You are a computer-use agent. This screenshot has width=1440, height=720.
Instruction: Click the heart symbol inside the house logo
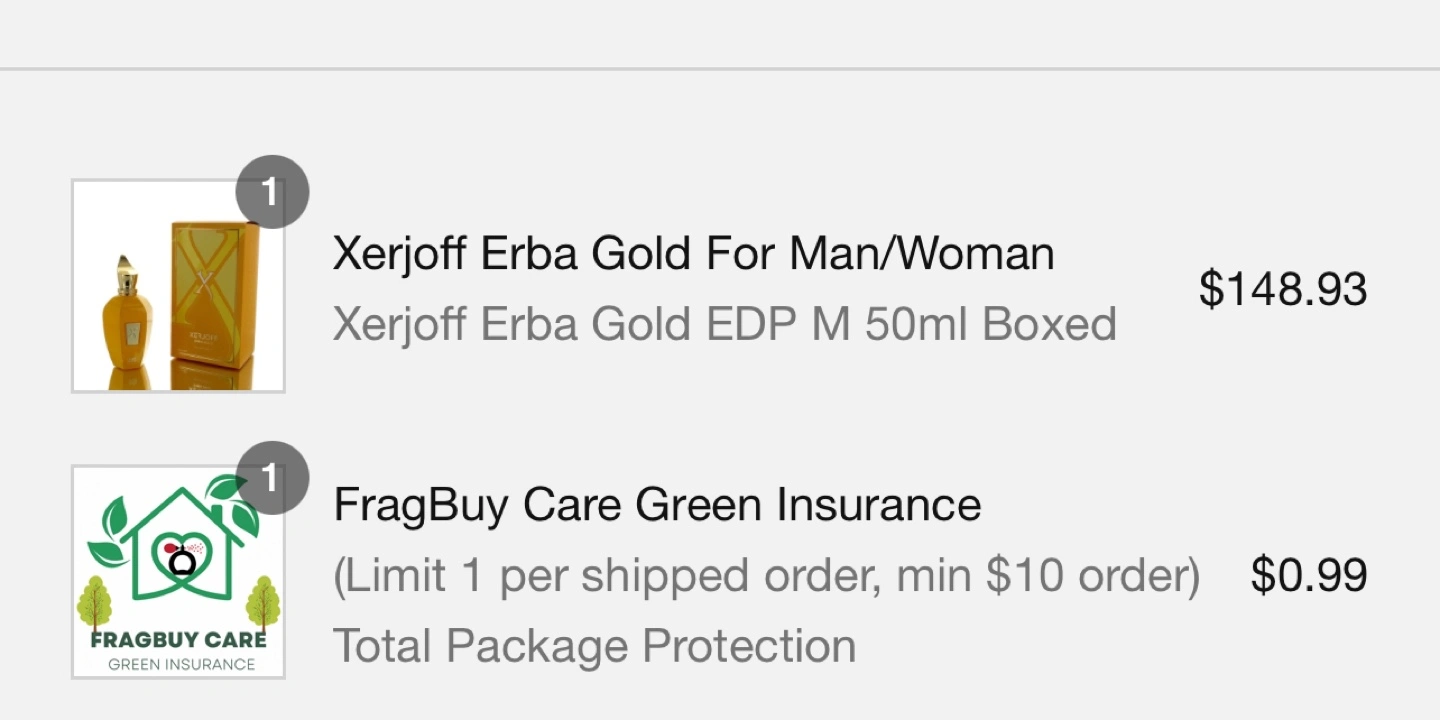pos(181,560)
